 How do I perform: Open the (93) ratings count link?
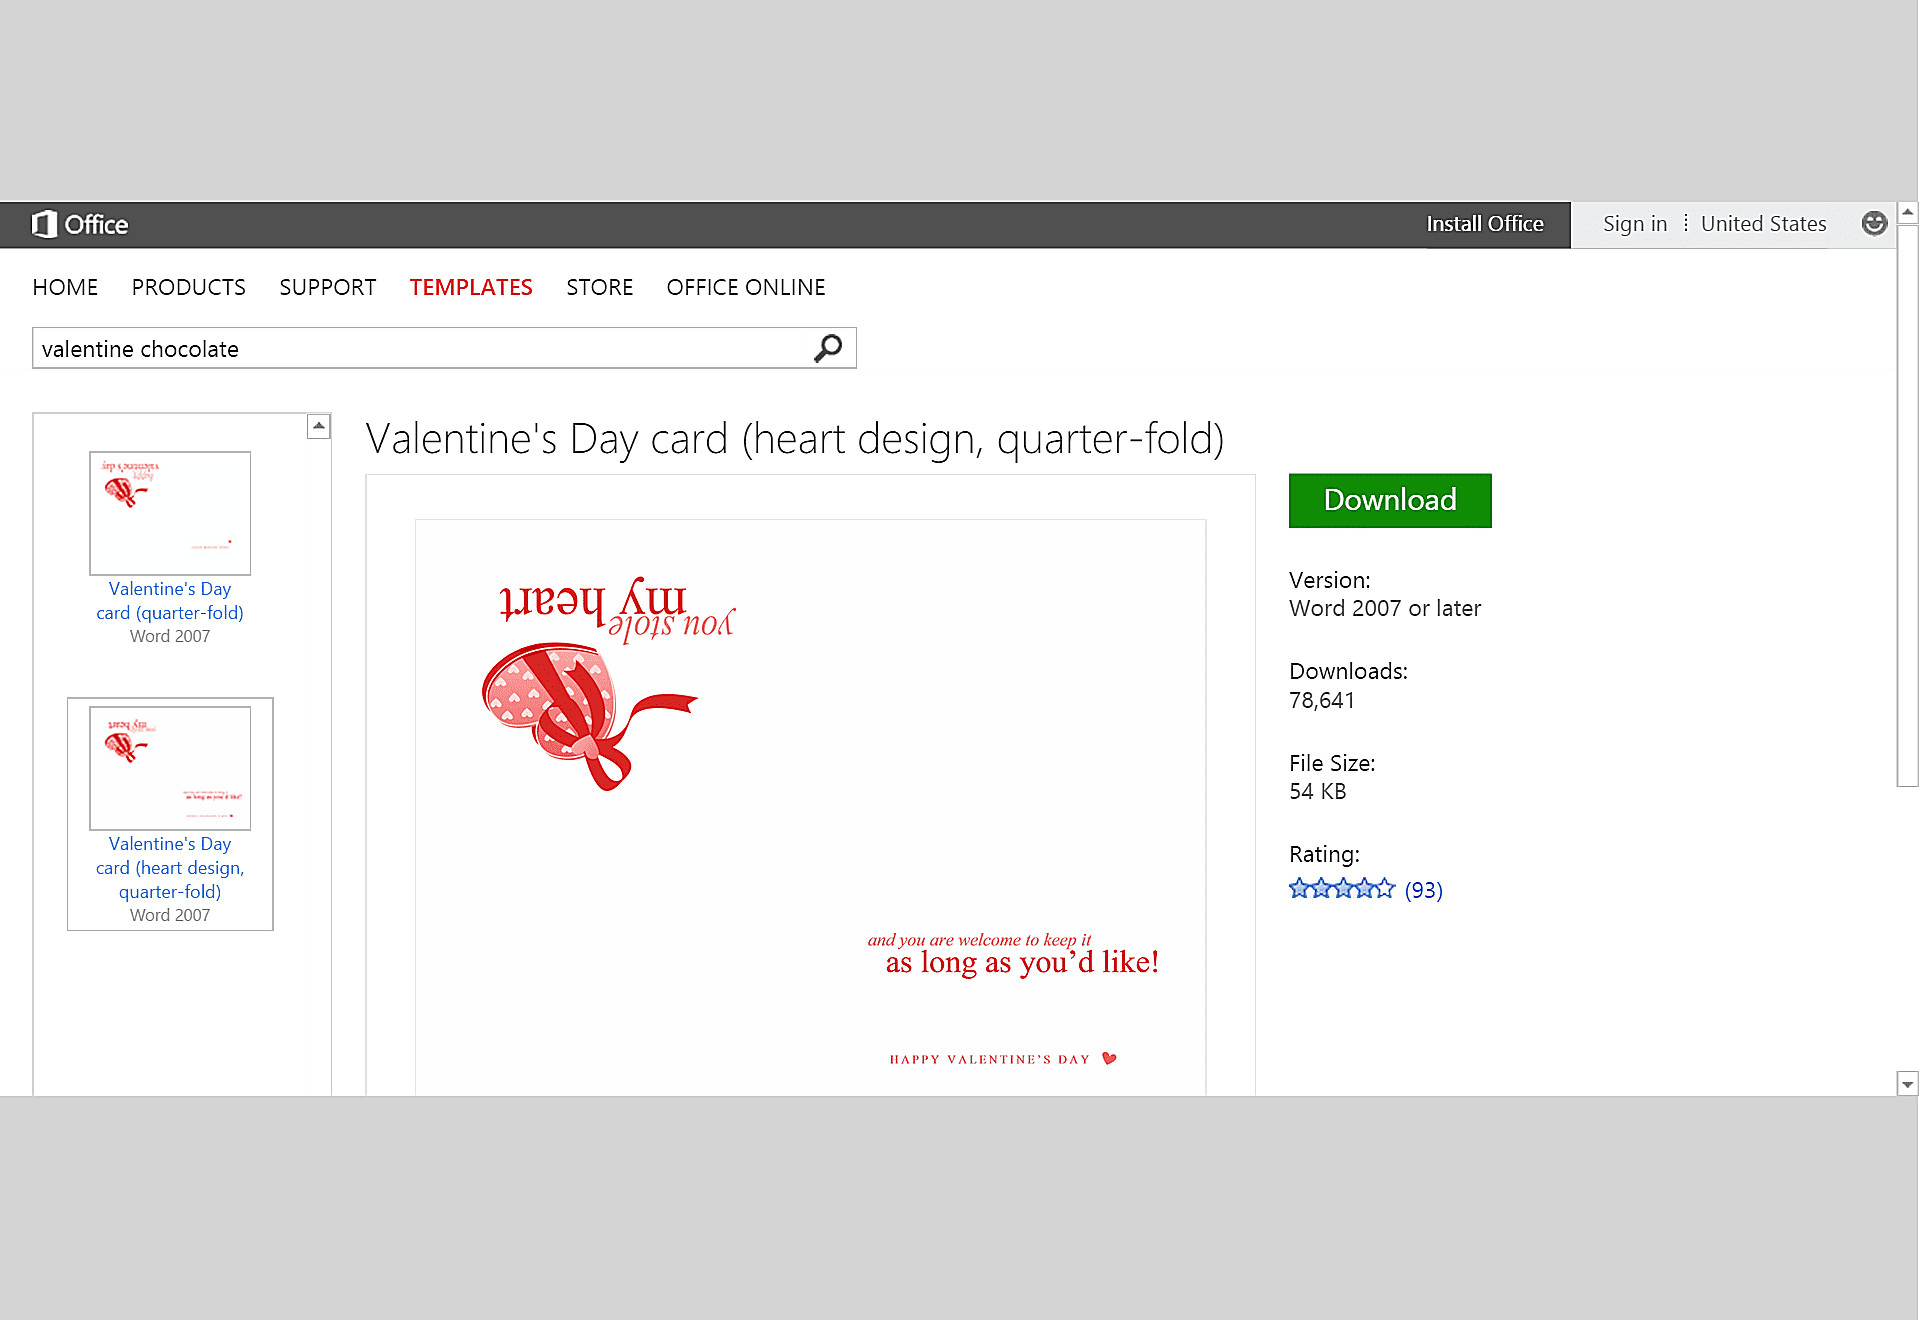(1423, 890)
